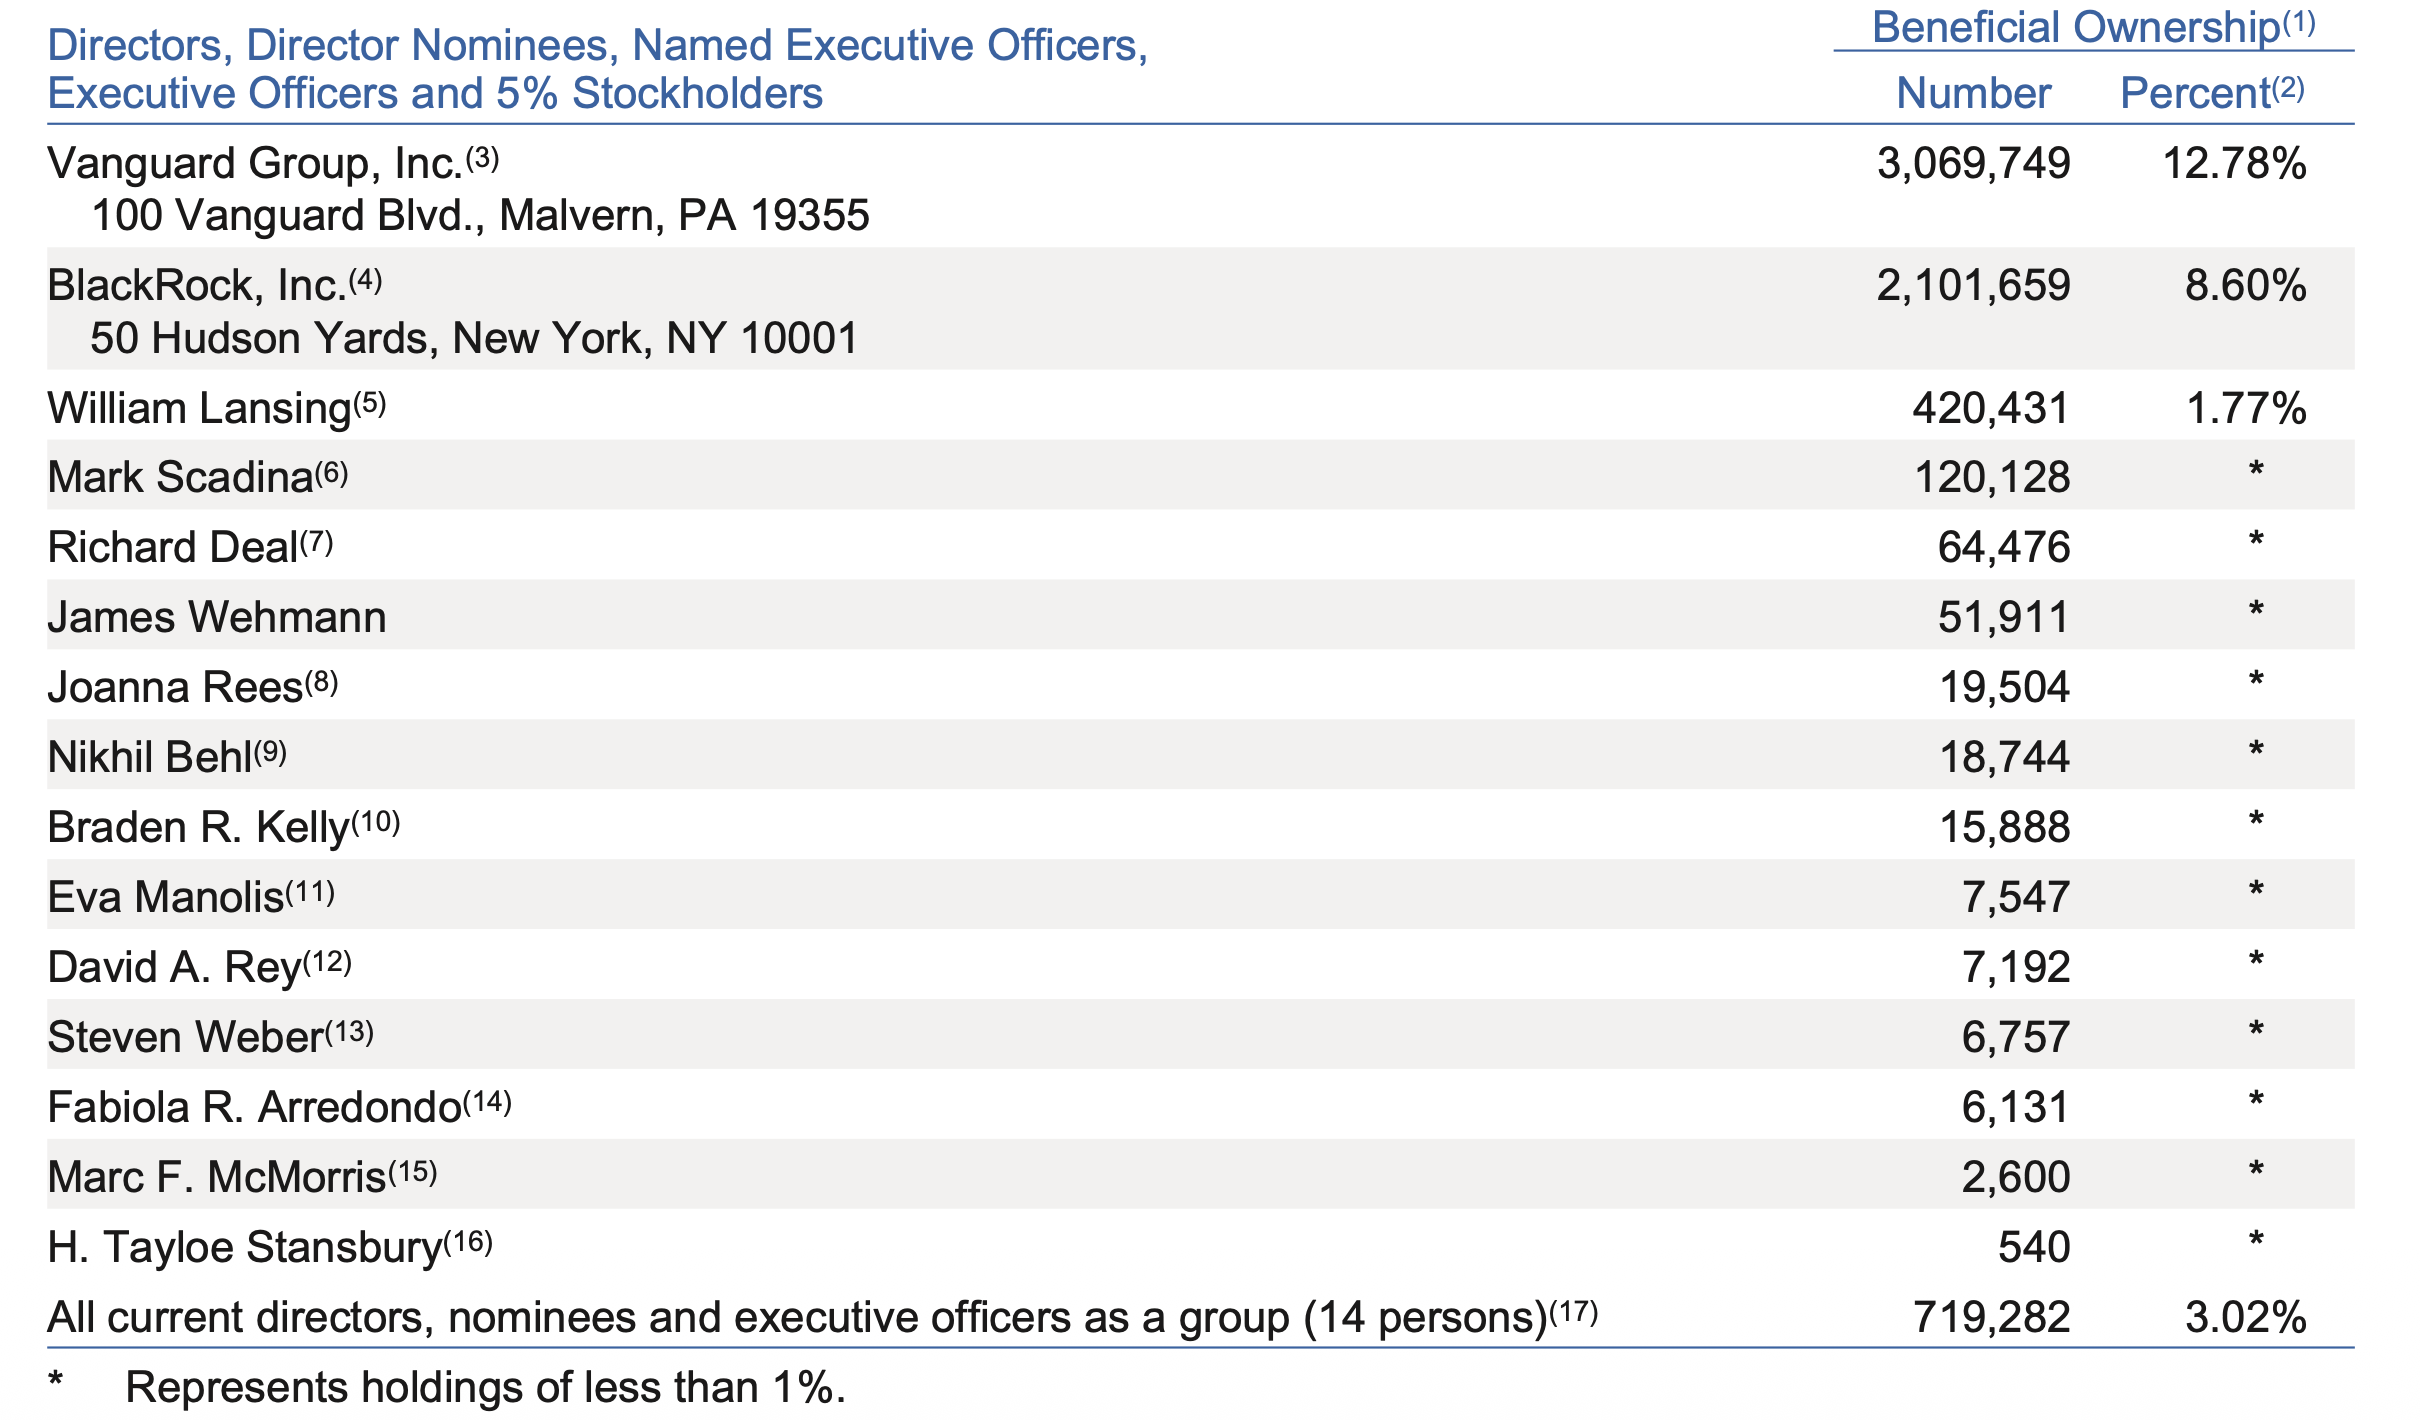Select Fabiola R. Arredondo's name
The width and height of the screenshot is (2420, 1420).
click(x=254, y=1107)
